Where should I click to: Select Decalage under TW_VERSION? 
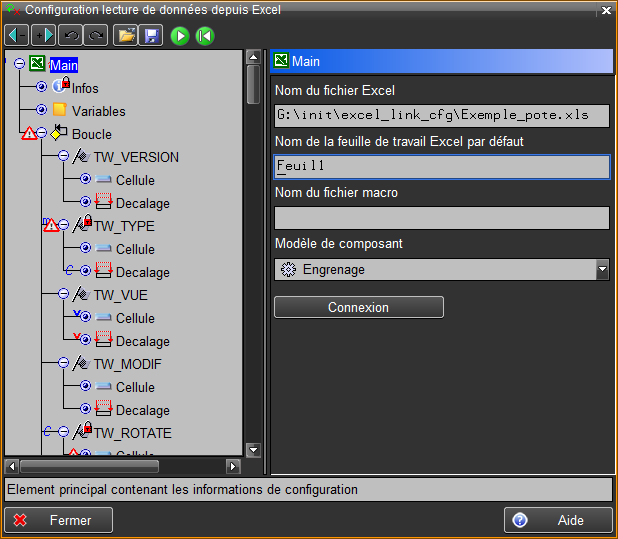click(x=142, y=203)
